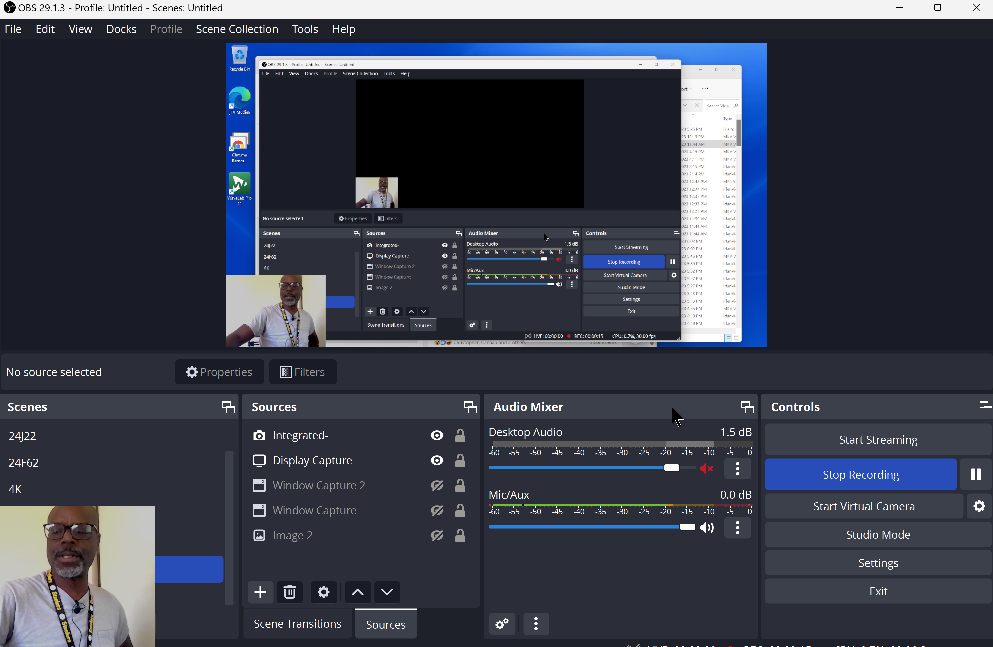This screenshot has width=993, height=647.
Task: Click Start Streaming button
Action: coord(878,440)
